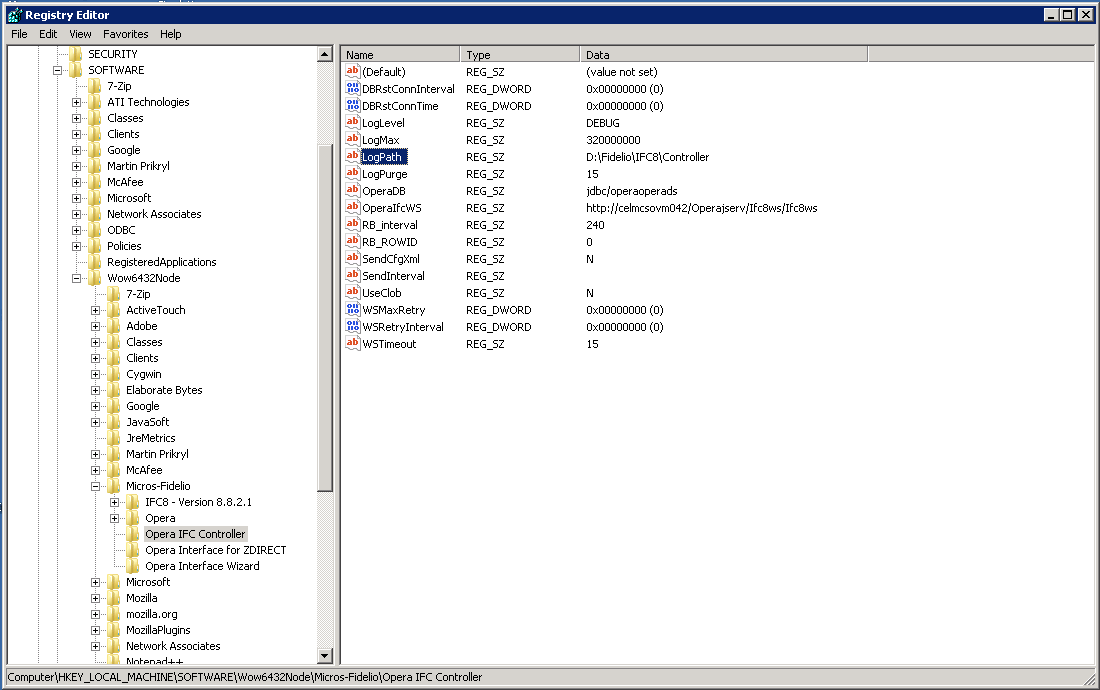Click the tree scrollbar down arrow
Viewport: 1100px width, 690px height.
coord(324,656)
